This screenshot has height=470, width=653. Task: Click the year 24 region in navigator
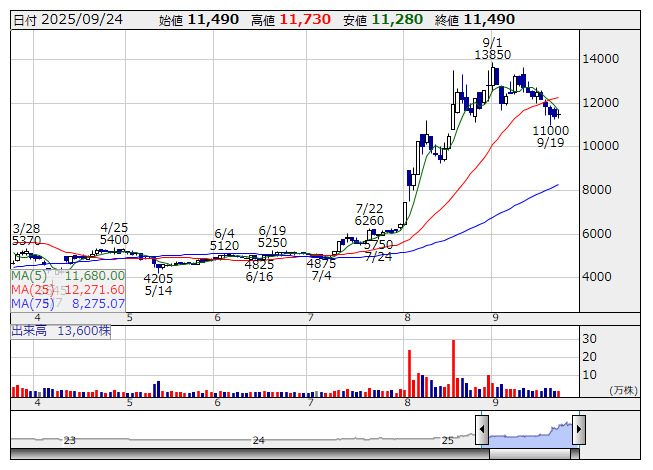point(258,440)
